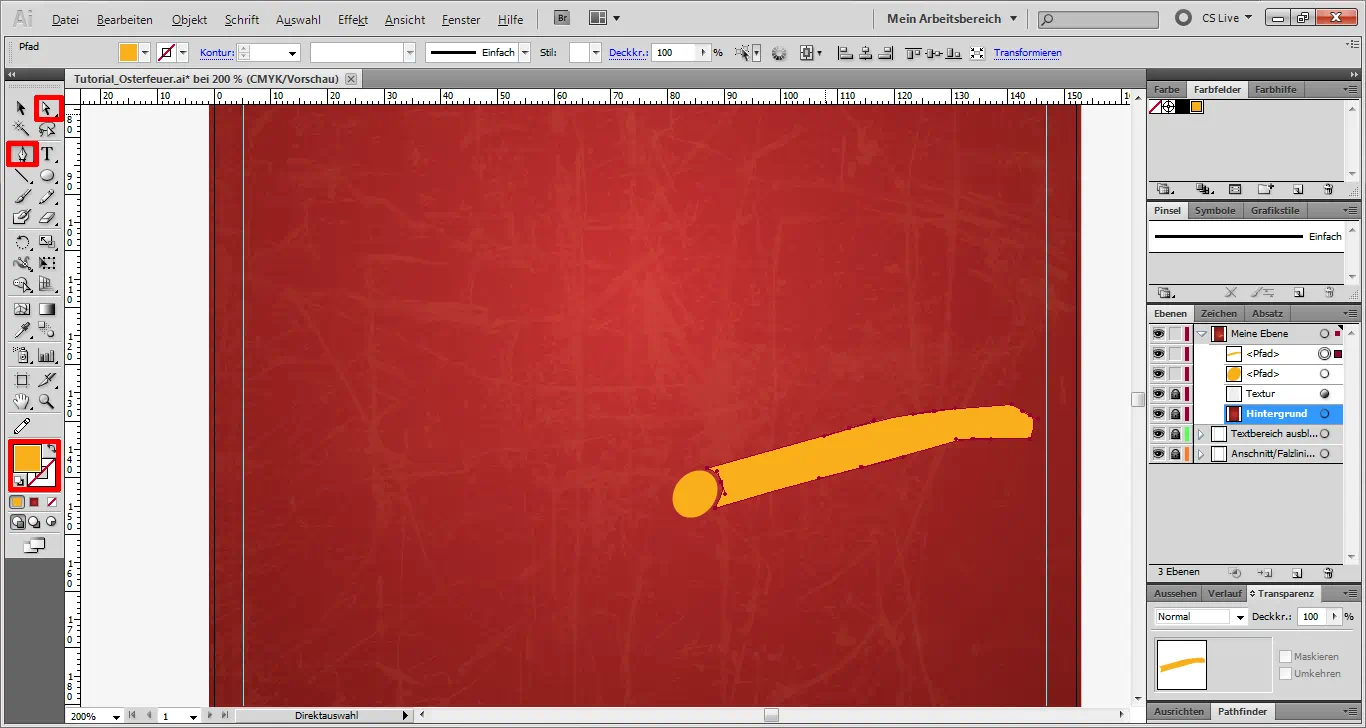Screen dimensions: 1366x728
Task: Hide the Textur layer visibility eye
Action: (x=1158, y=393)
